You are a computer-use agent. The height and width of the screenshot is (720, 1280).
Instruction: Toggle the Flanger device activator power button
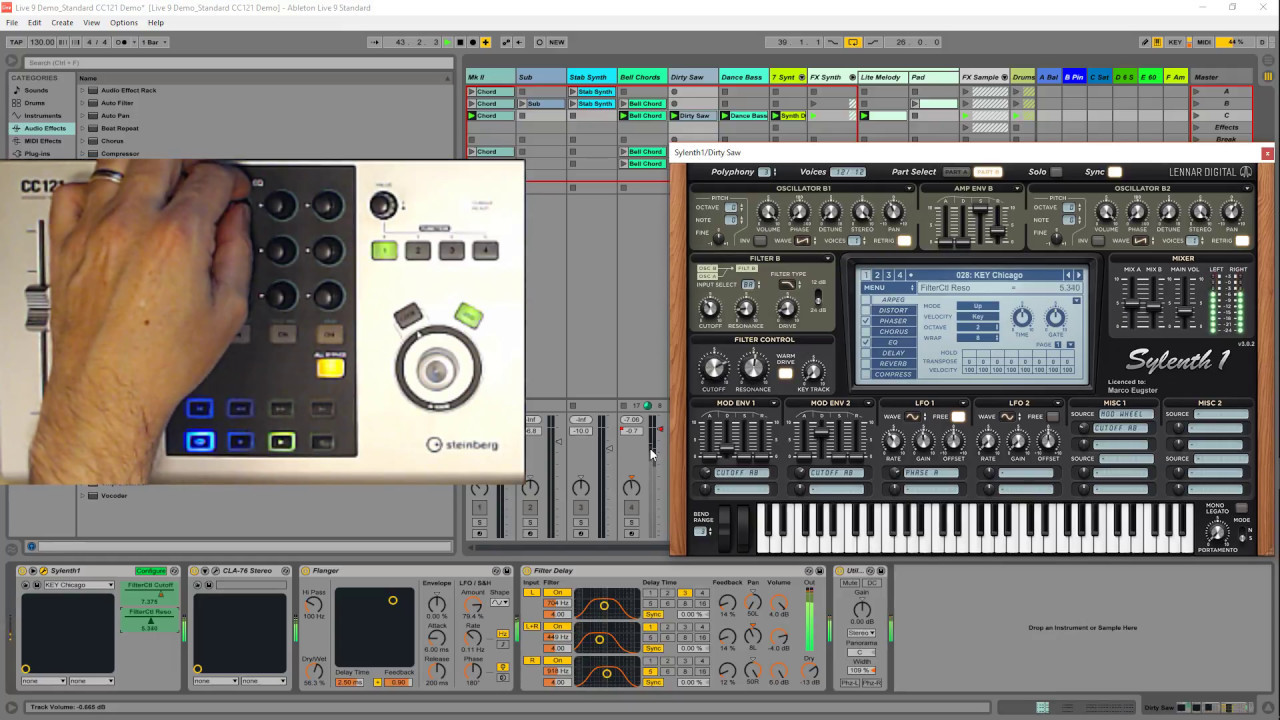[x=305, y=571]
